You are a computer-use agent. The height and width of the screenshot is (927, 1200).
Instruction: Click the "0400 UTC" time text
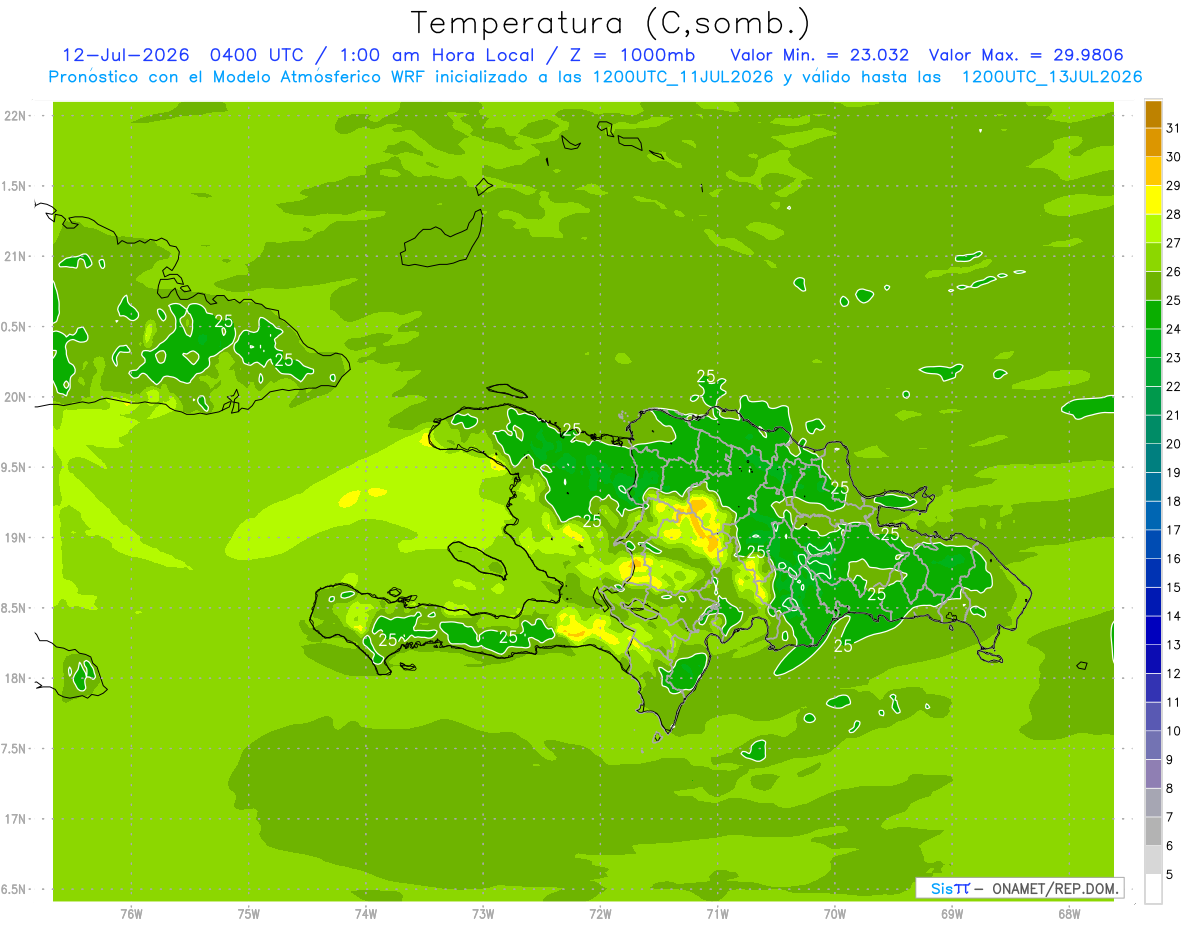[258, 55]
